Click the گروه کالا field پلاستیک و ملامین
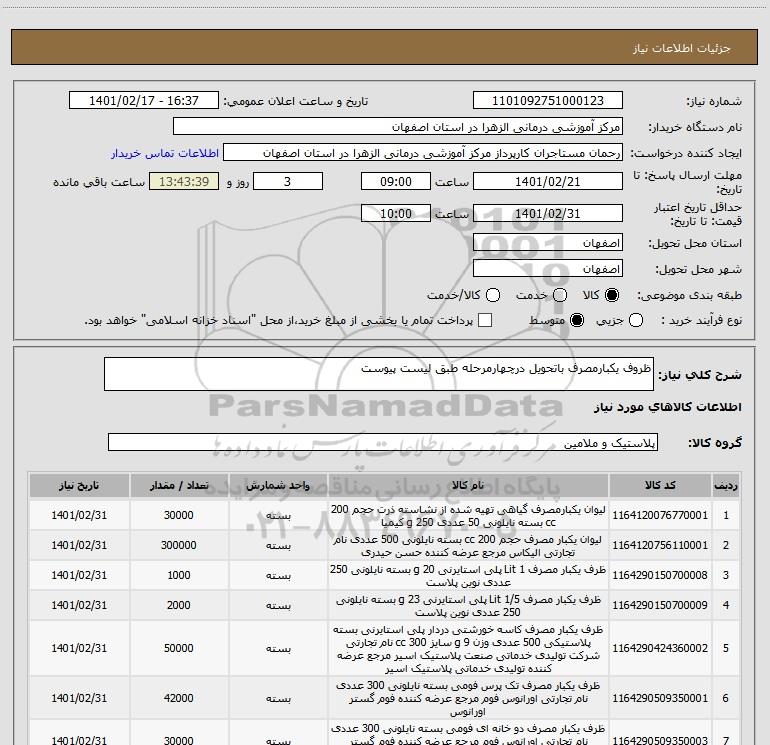Viewport: 770px width, 745px height. coord(383,442)
